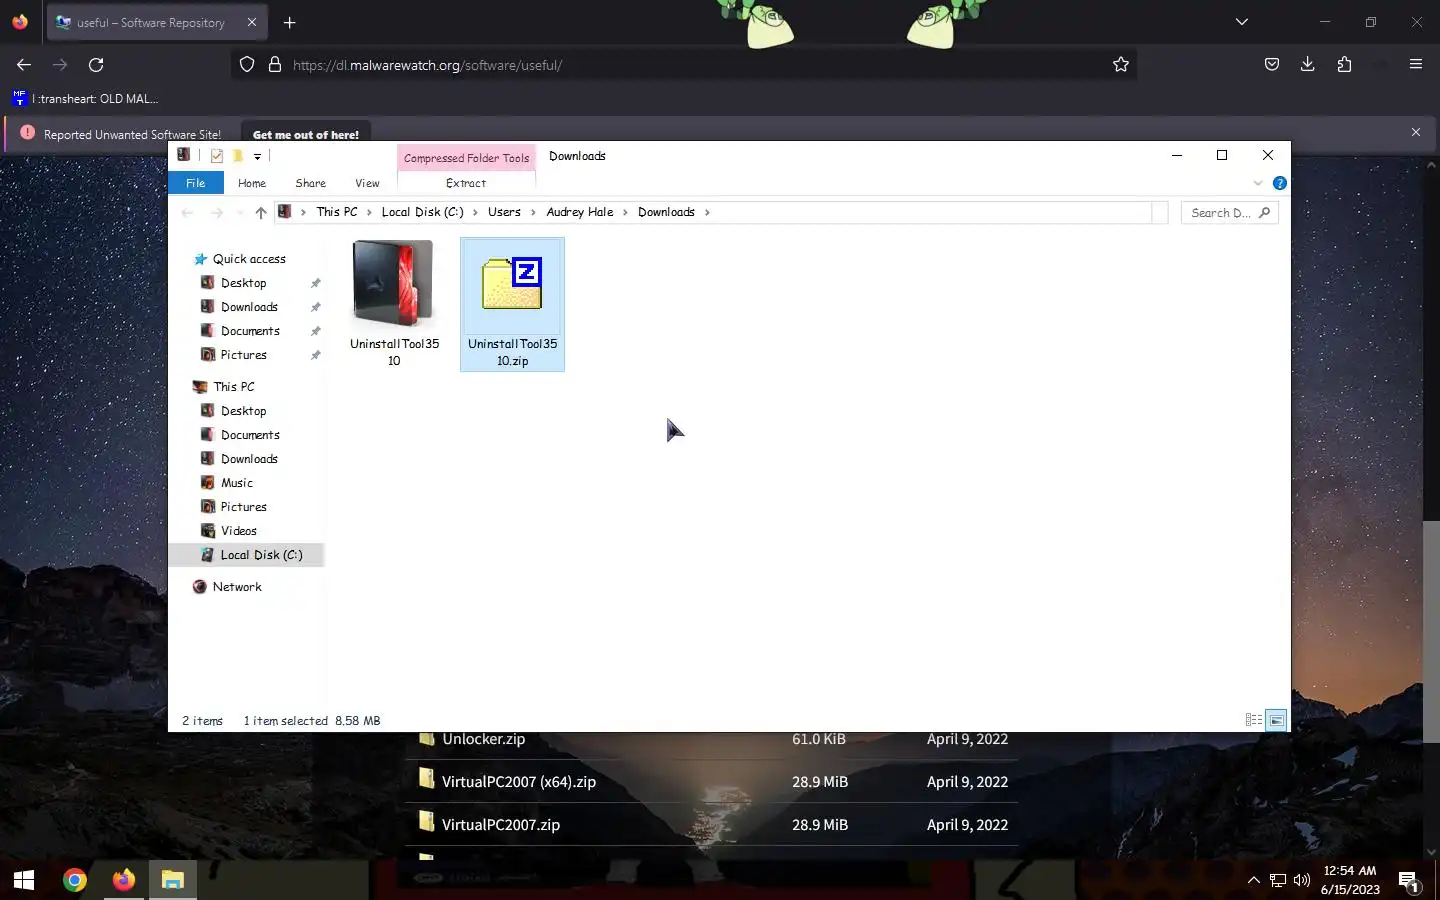The image size is (1440, 900).
Task: Launch Google Chrome from the taskbar
Action: pyautogui.click(x=75, y=880)
